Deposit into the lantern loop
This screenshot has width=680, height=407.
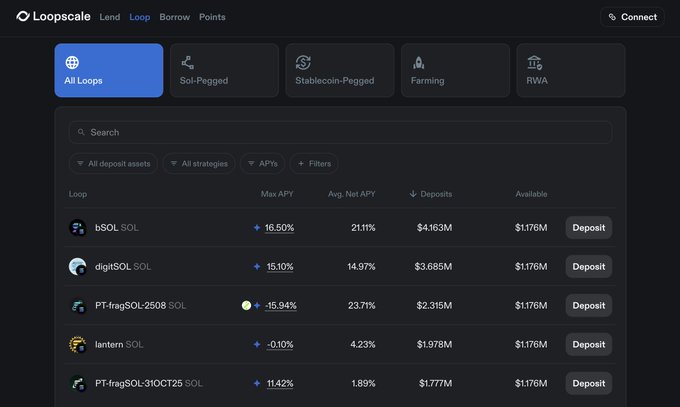click(588, 345)
